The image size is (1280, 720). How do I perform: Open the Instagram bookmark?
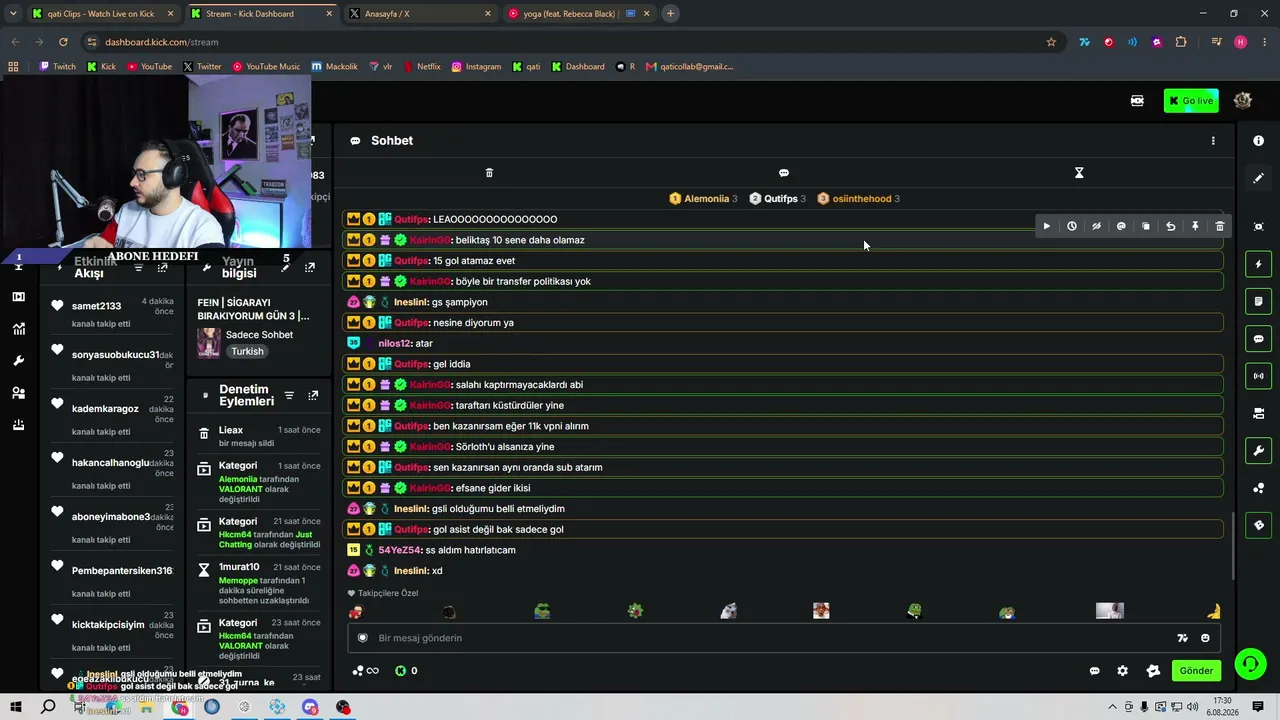tap(476, 67)
